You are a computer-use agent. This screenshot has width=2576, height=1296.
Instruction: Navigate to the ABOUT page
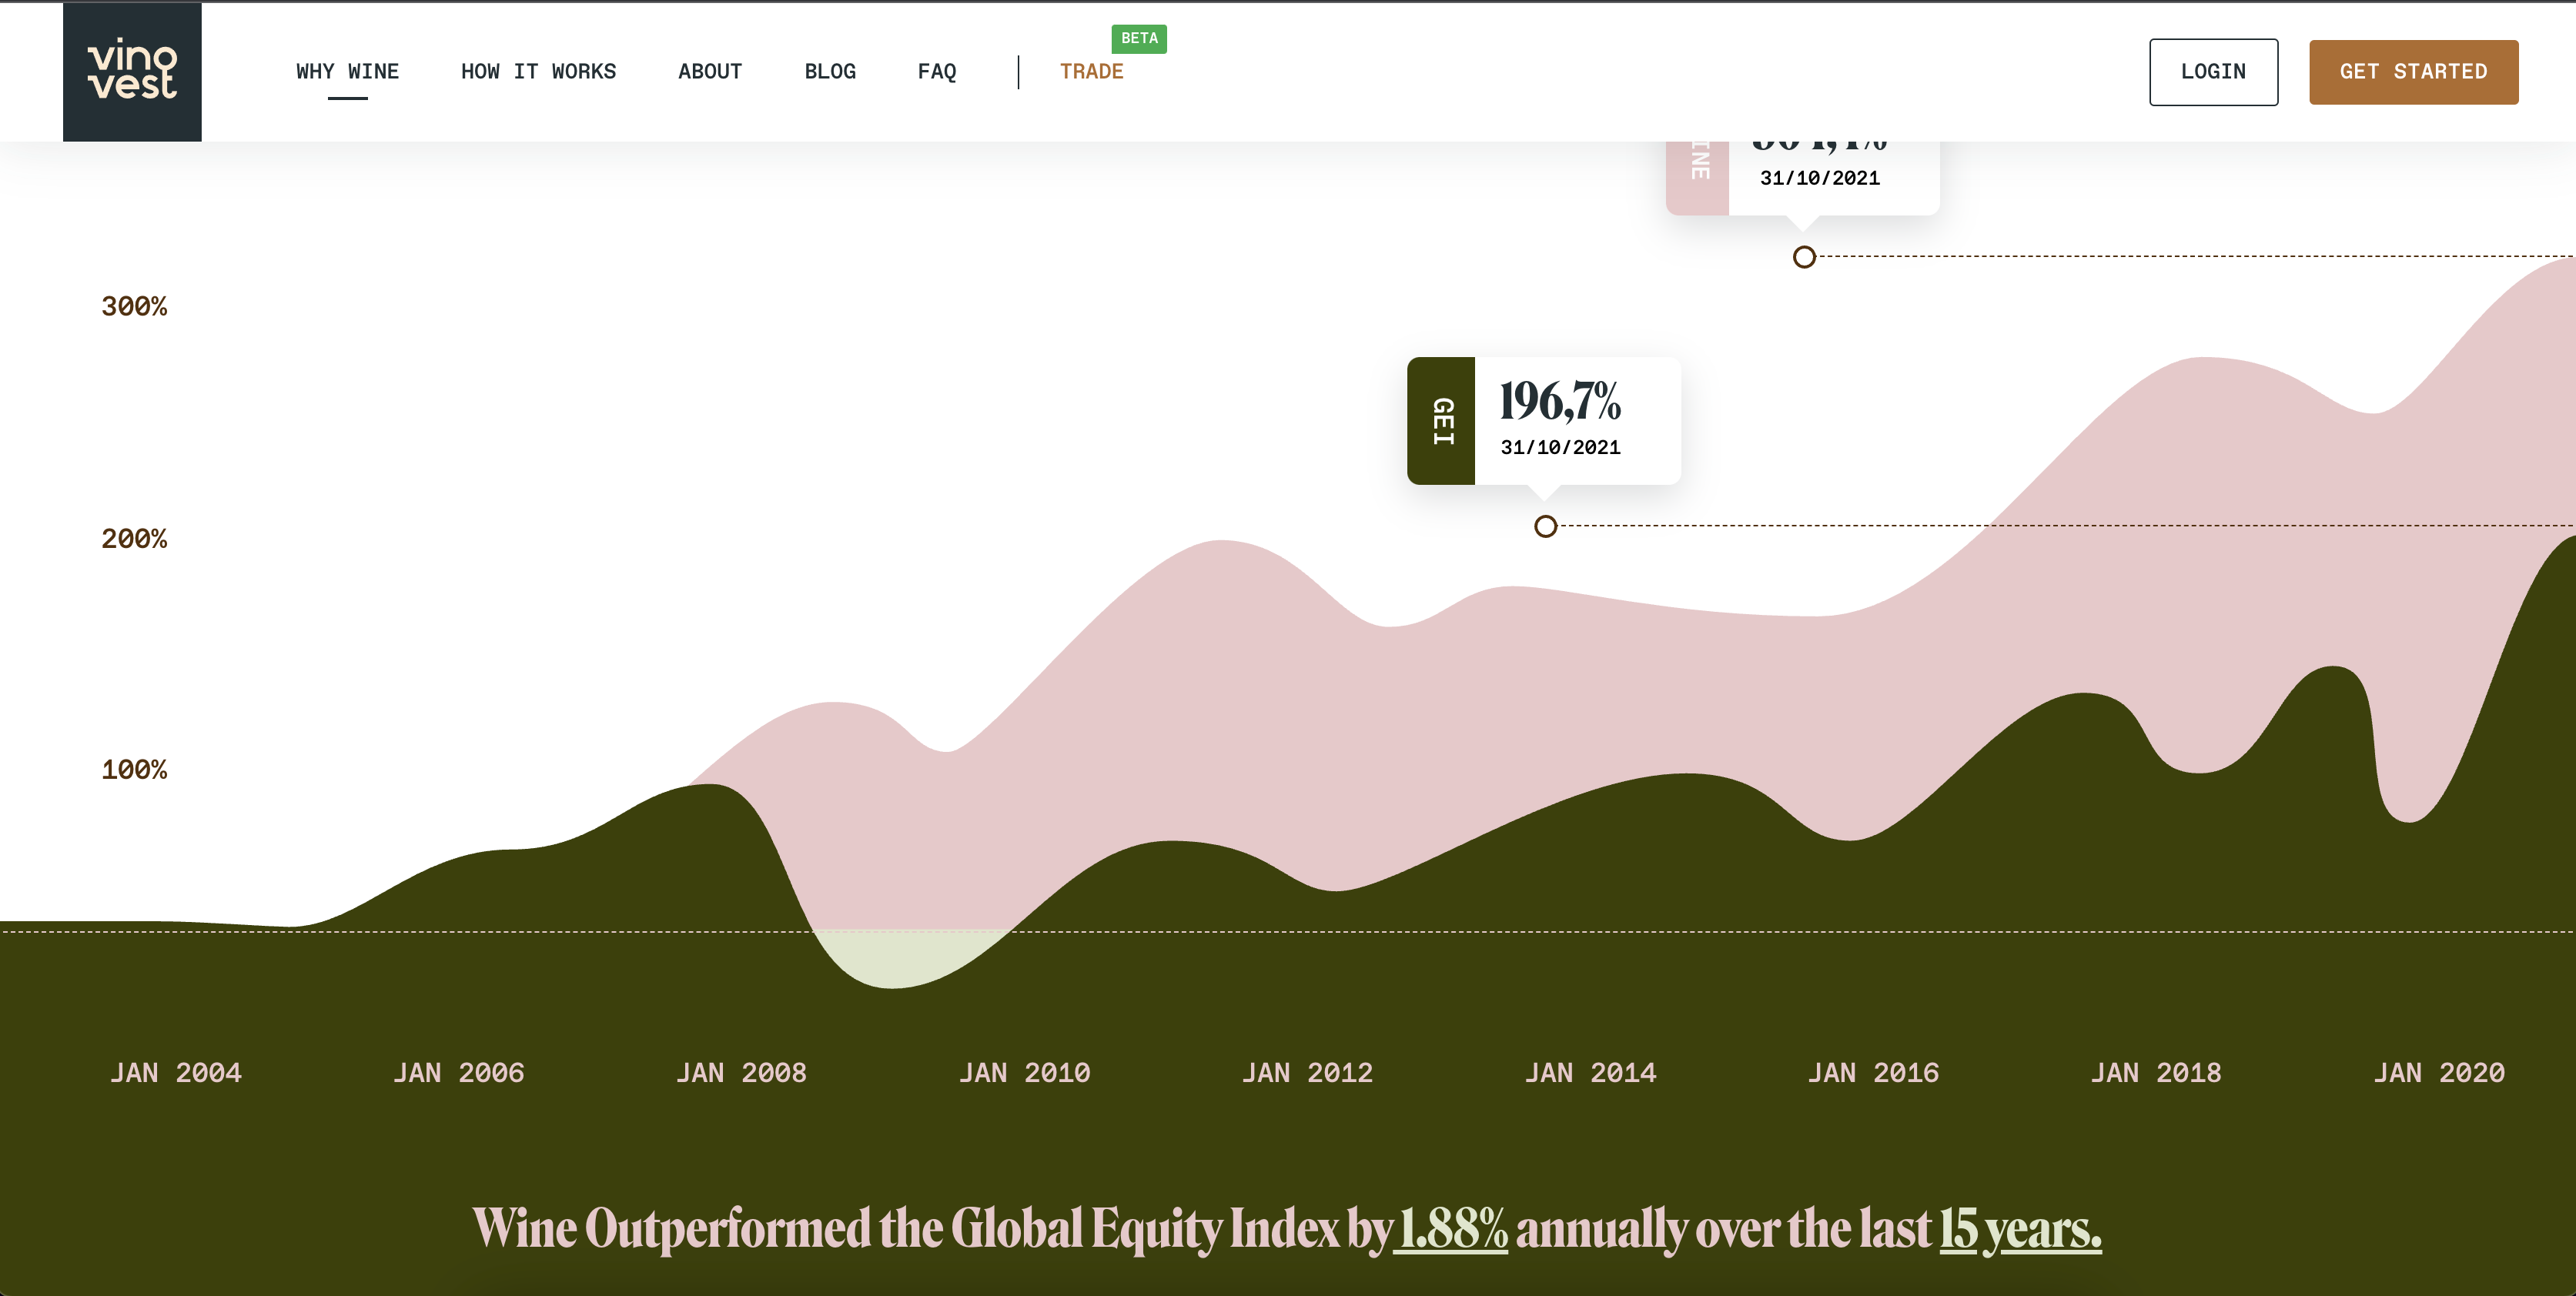click(710, 71)
